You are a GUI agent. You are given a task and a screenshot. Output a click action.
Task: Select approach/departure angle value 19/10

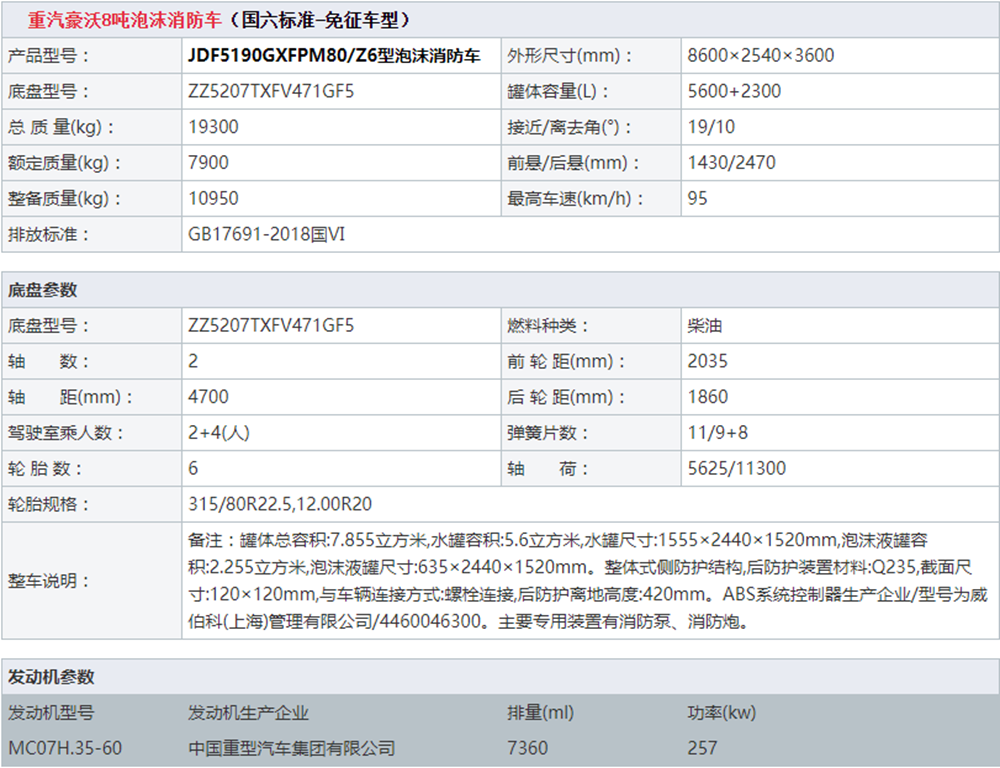pyautogui.click(x=711, y=127)
